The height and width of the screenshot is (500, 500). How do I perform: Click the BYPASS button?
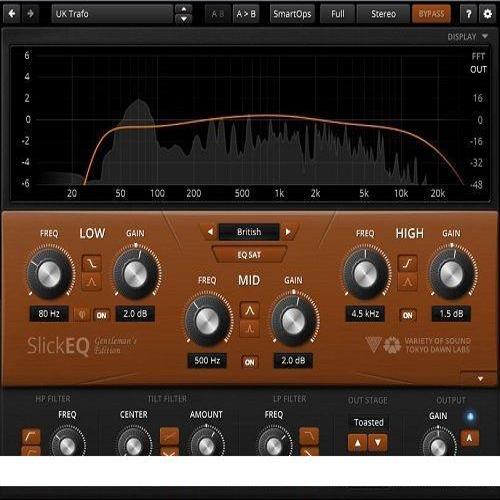[x=431, y=14]
